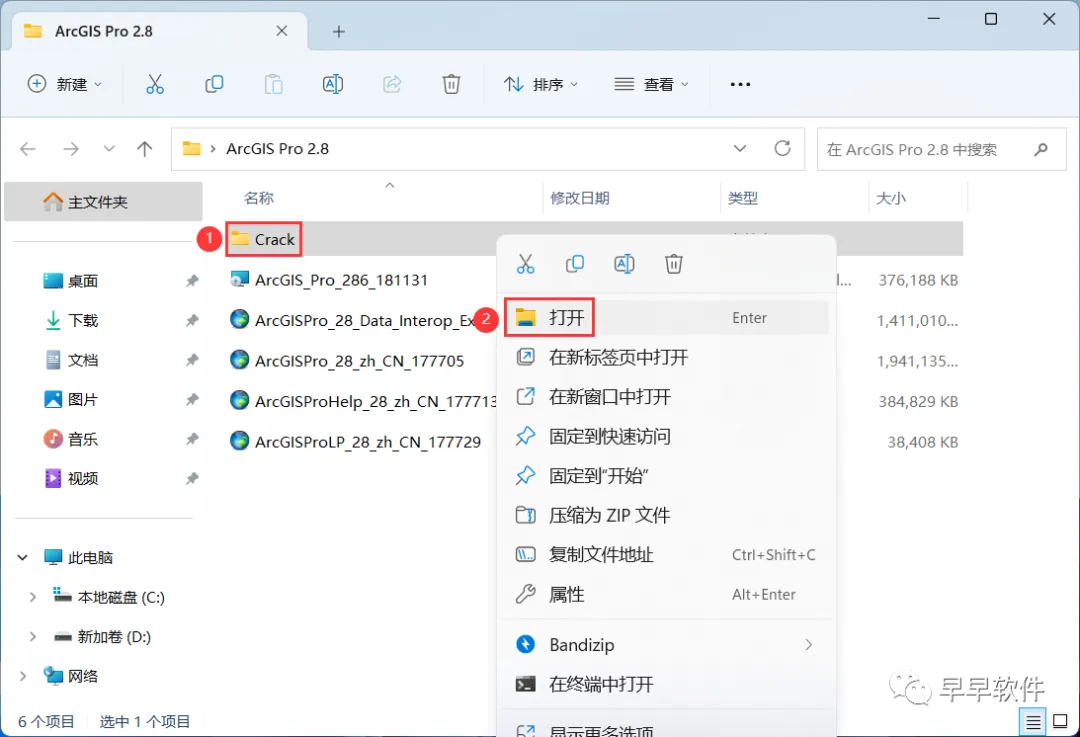Click the cut icon in the context menu

coord(526,264)
